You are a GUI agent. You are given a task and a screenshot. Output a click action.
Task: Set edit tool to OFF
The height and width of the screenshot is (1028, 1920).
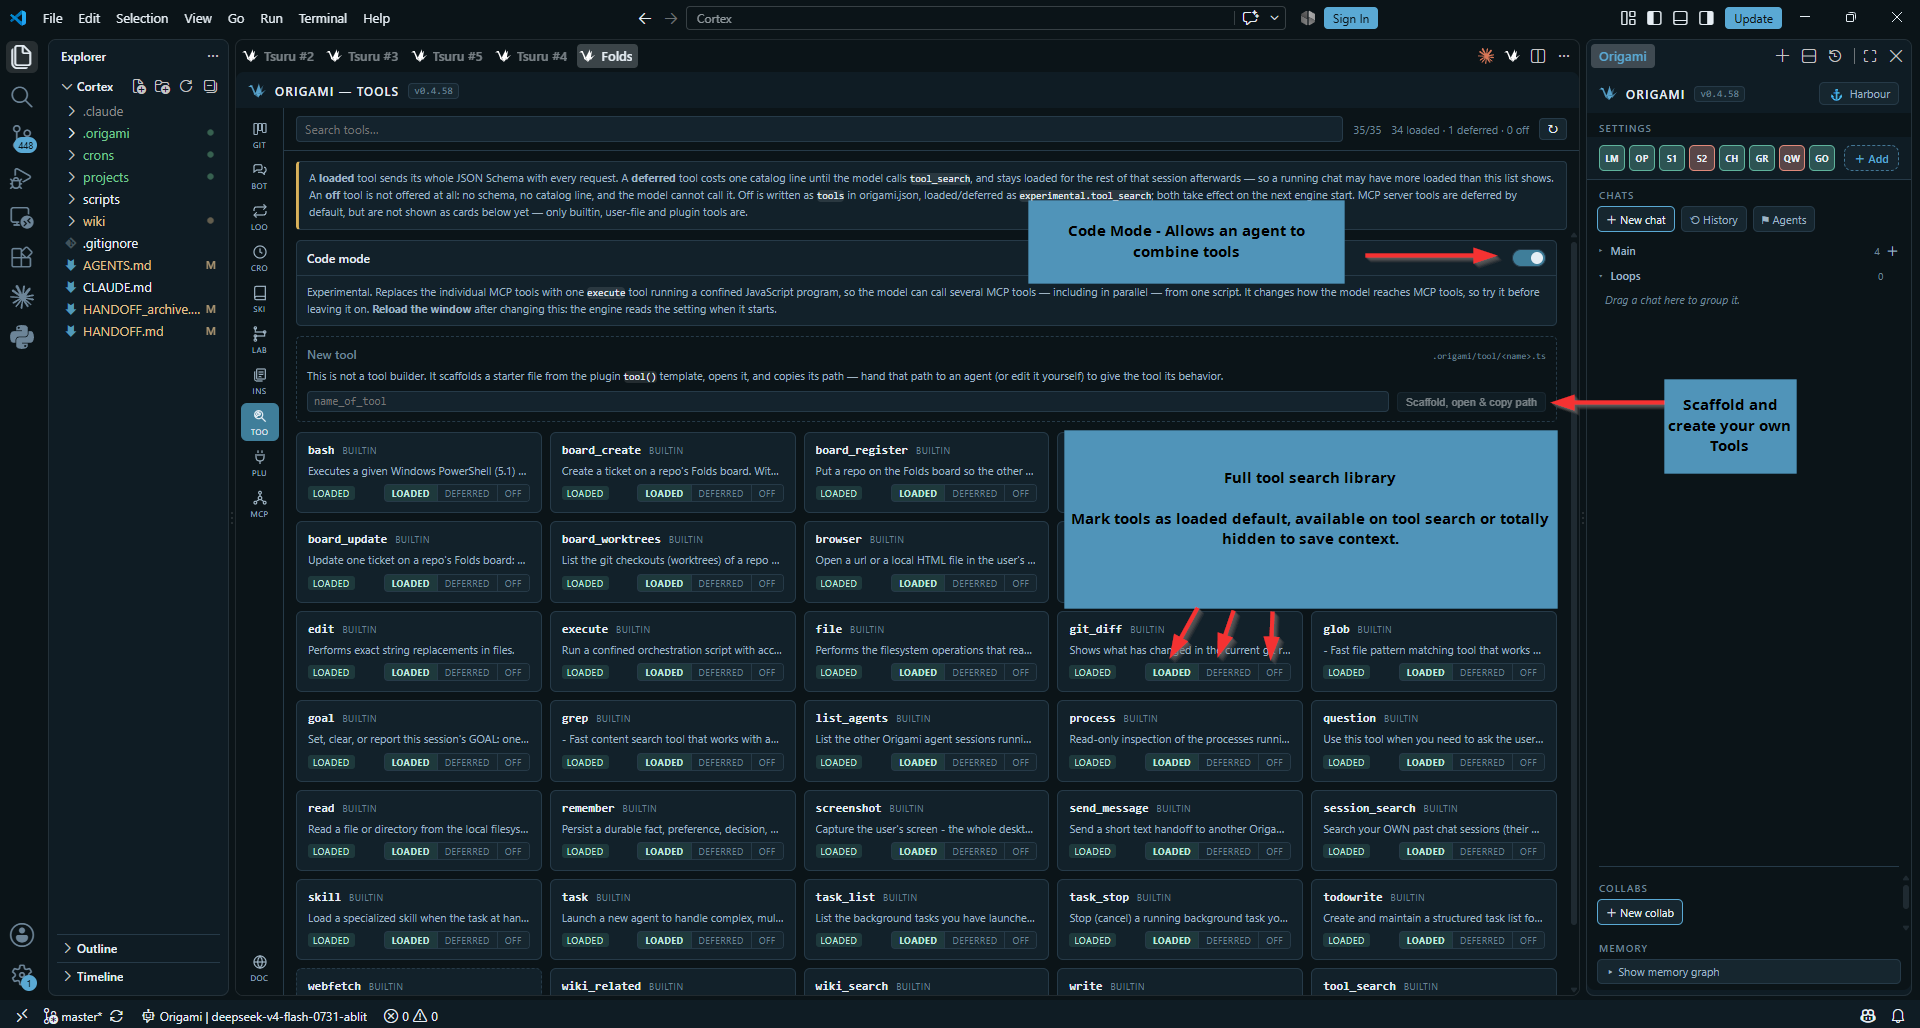(x=513, y=673)
